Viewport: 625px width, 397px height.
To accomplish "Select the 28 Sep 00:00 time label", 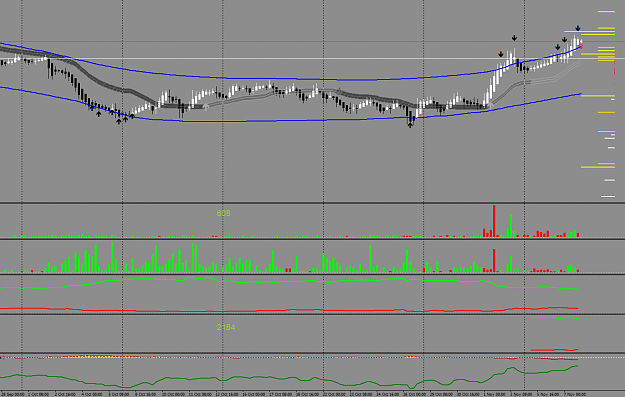I will (13, 394).
